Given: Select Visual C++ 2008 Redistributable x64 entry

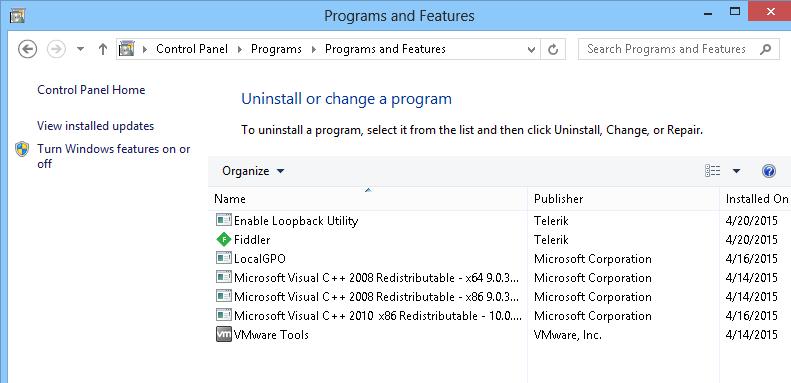Looking at the screenshot, I should coord(376,278).
